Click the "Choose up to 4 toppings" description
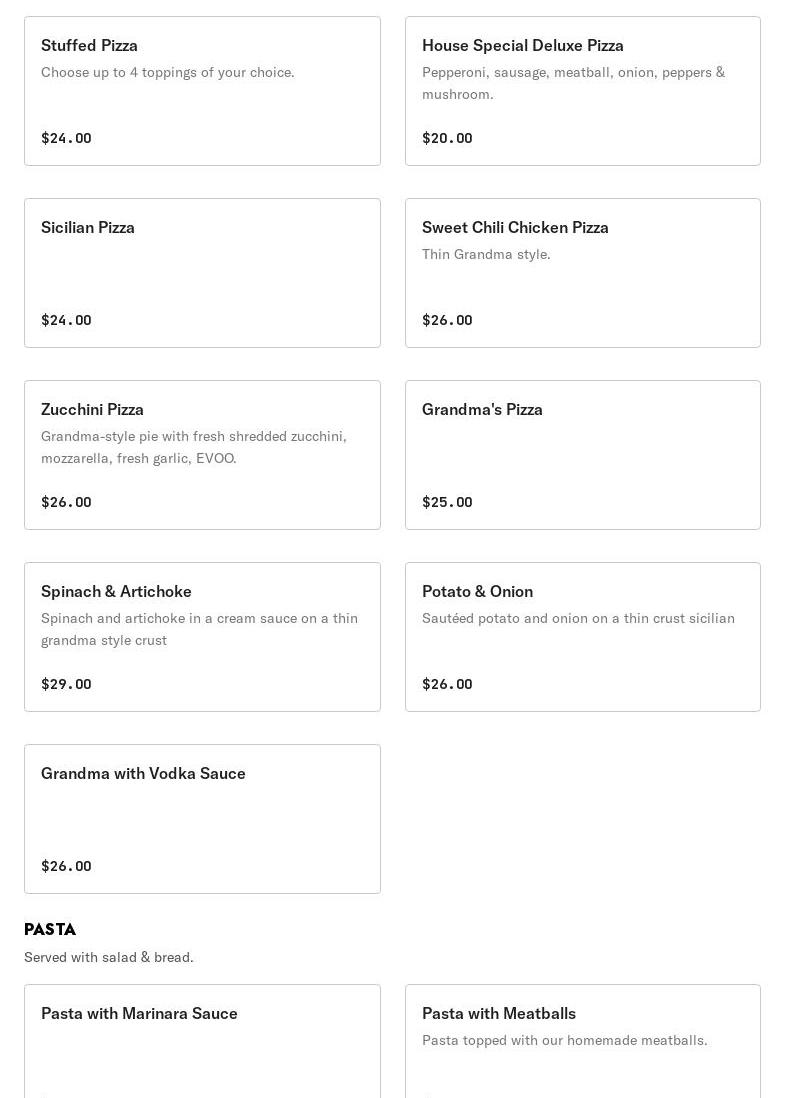Image resolution: width=785 pixels, height=1098 pixels. click(x=168, y=72)
